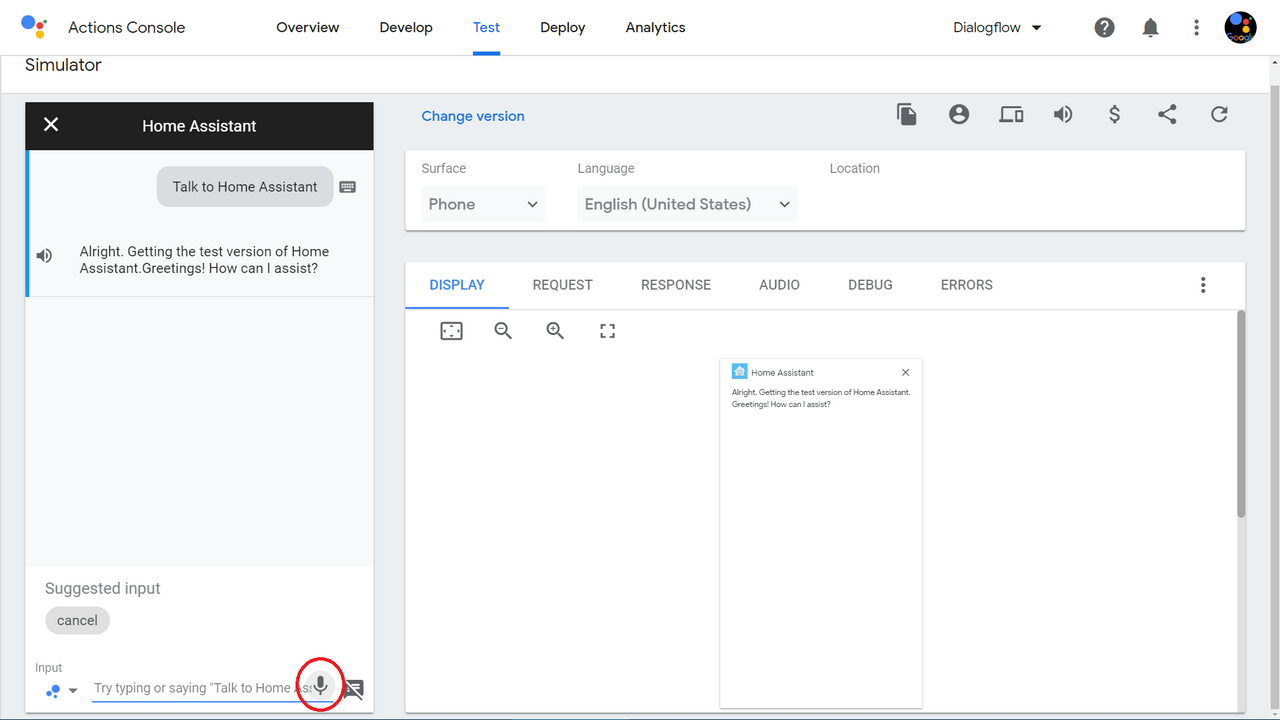Go to the Deploy tab

pyautogui.click(x=563, y=28)
